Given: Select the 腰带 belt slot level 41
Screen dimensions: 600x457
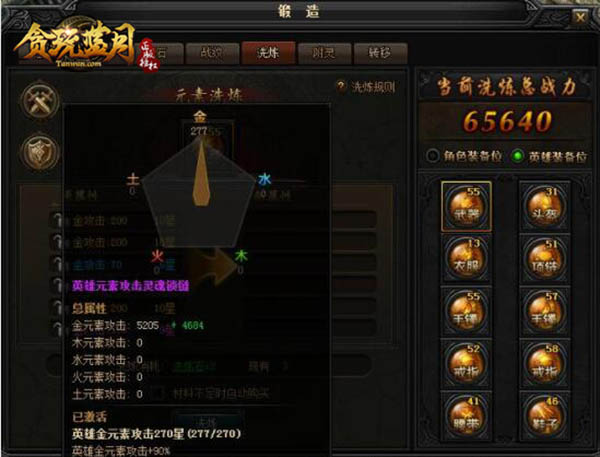Looking at the screenshot, I should tap(466, 416).
